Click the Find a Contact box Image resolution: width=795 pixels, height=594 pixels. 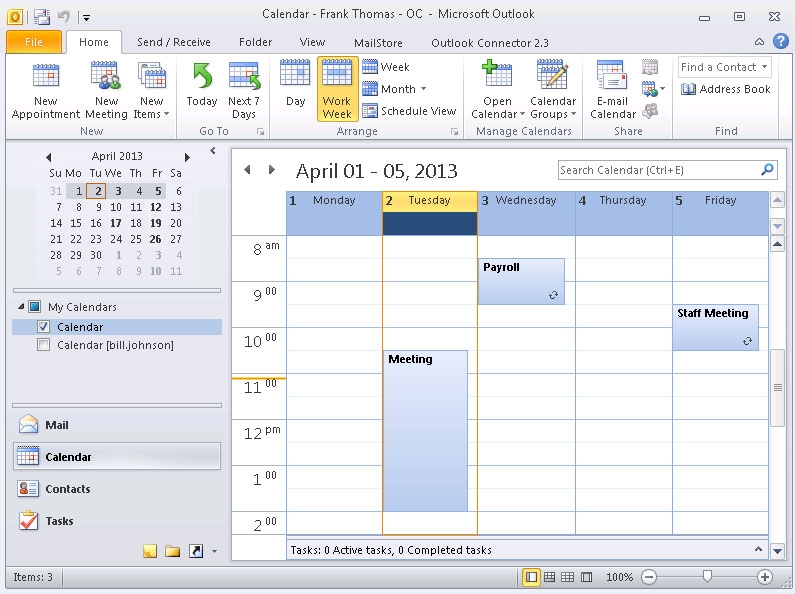click(x=725, y=67)
